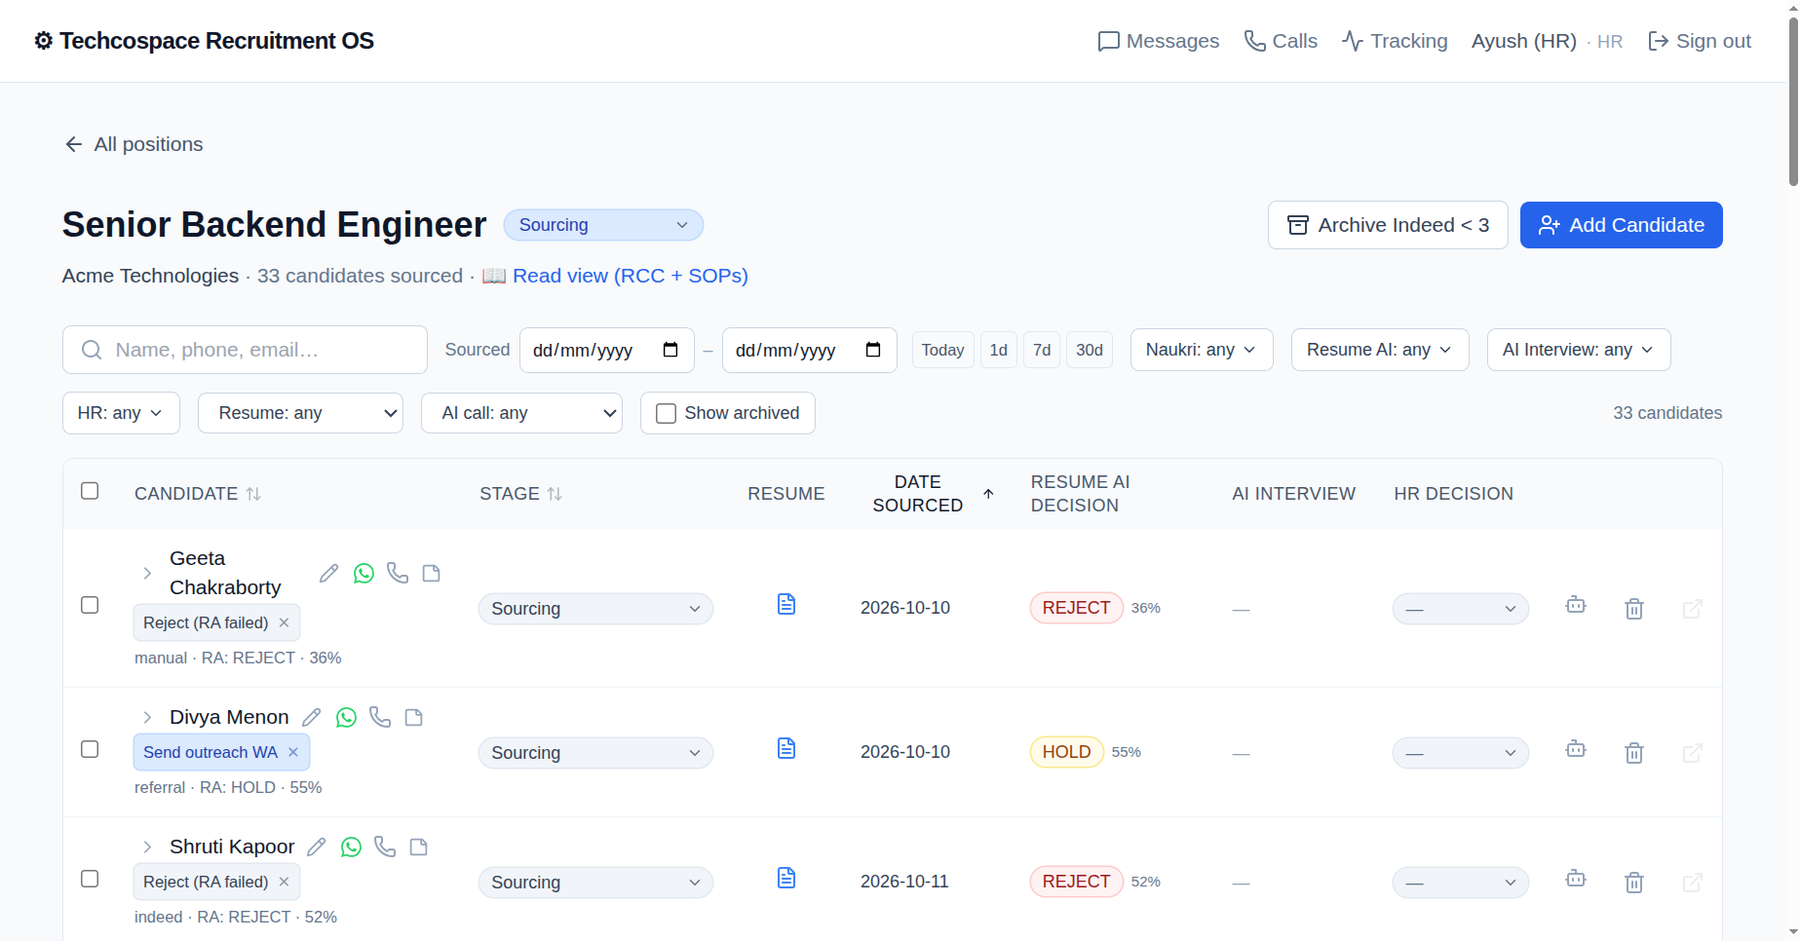Remove the 'Send outreach WA' tag
This screenshot has width=1800, height=941.
tap(293, 752)
